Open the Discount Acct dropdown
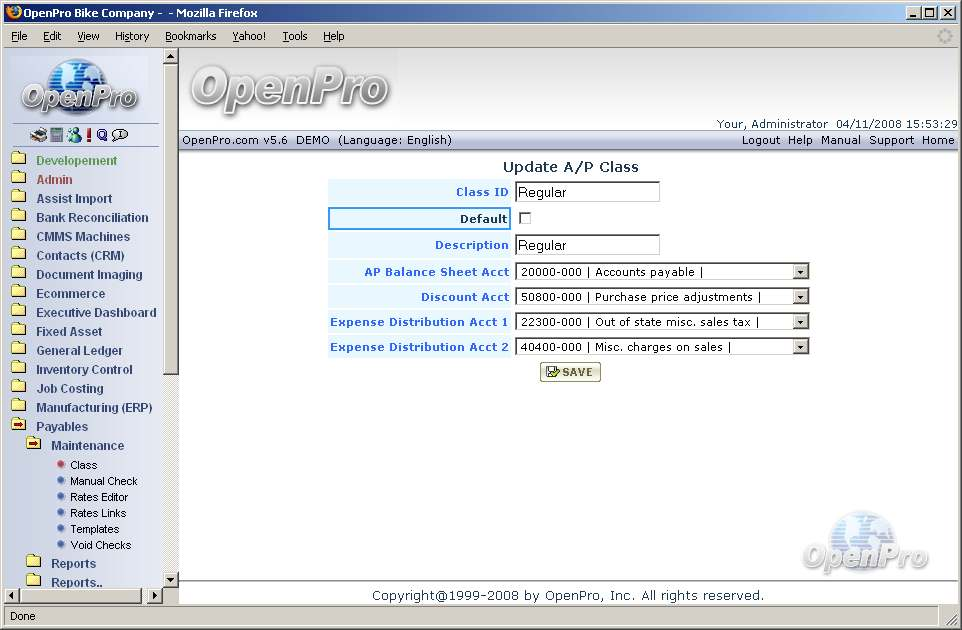Viewport: 962px width, 630px height. tap(800, 297)
